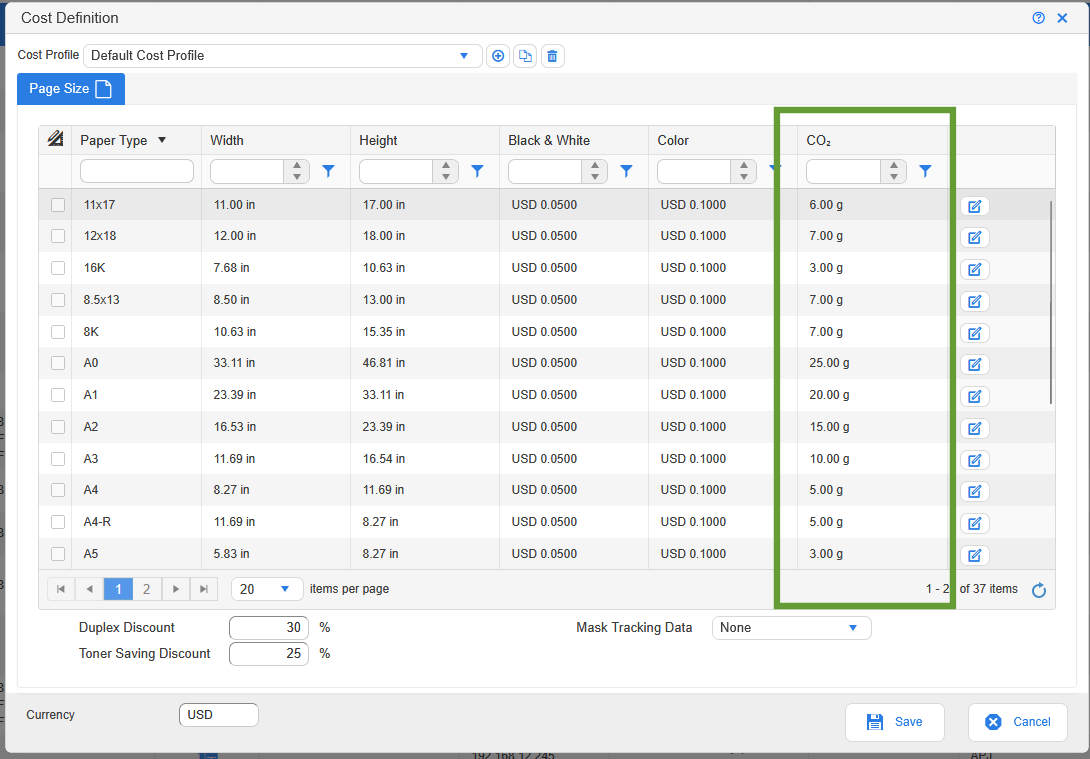The width and height of the screenshot is (1090, 759).
Task: Select the Page Size tab
Action: 70,89
